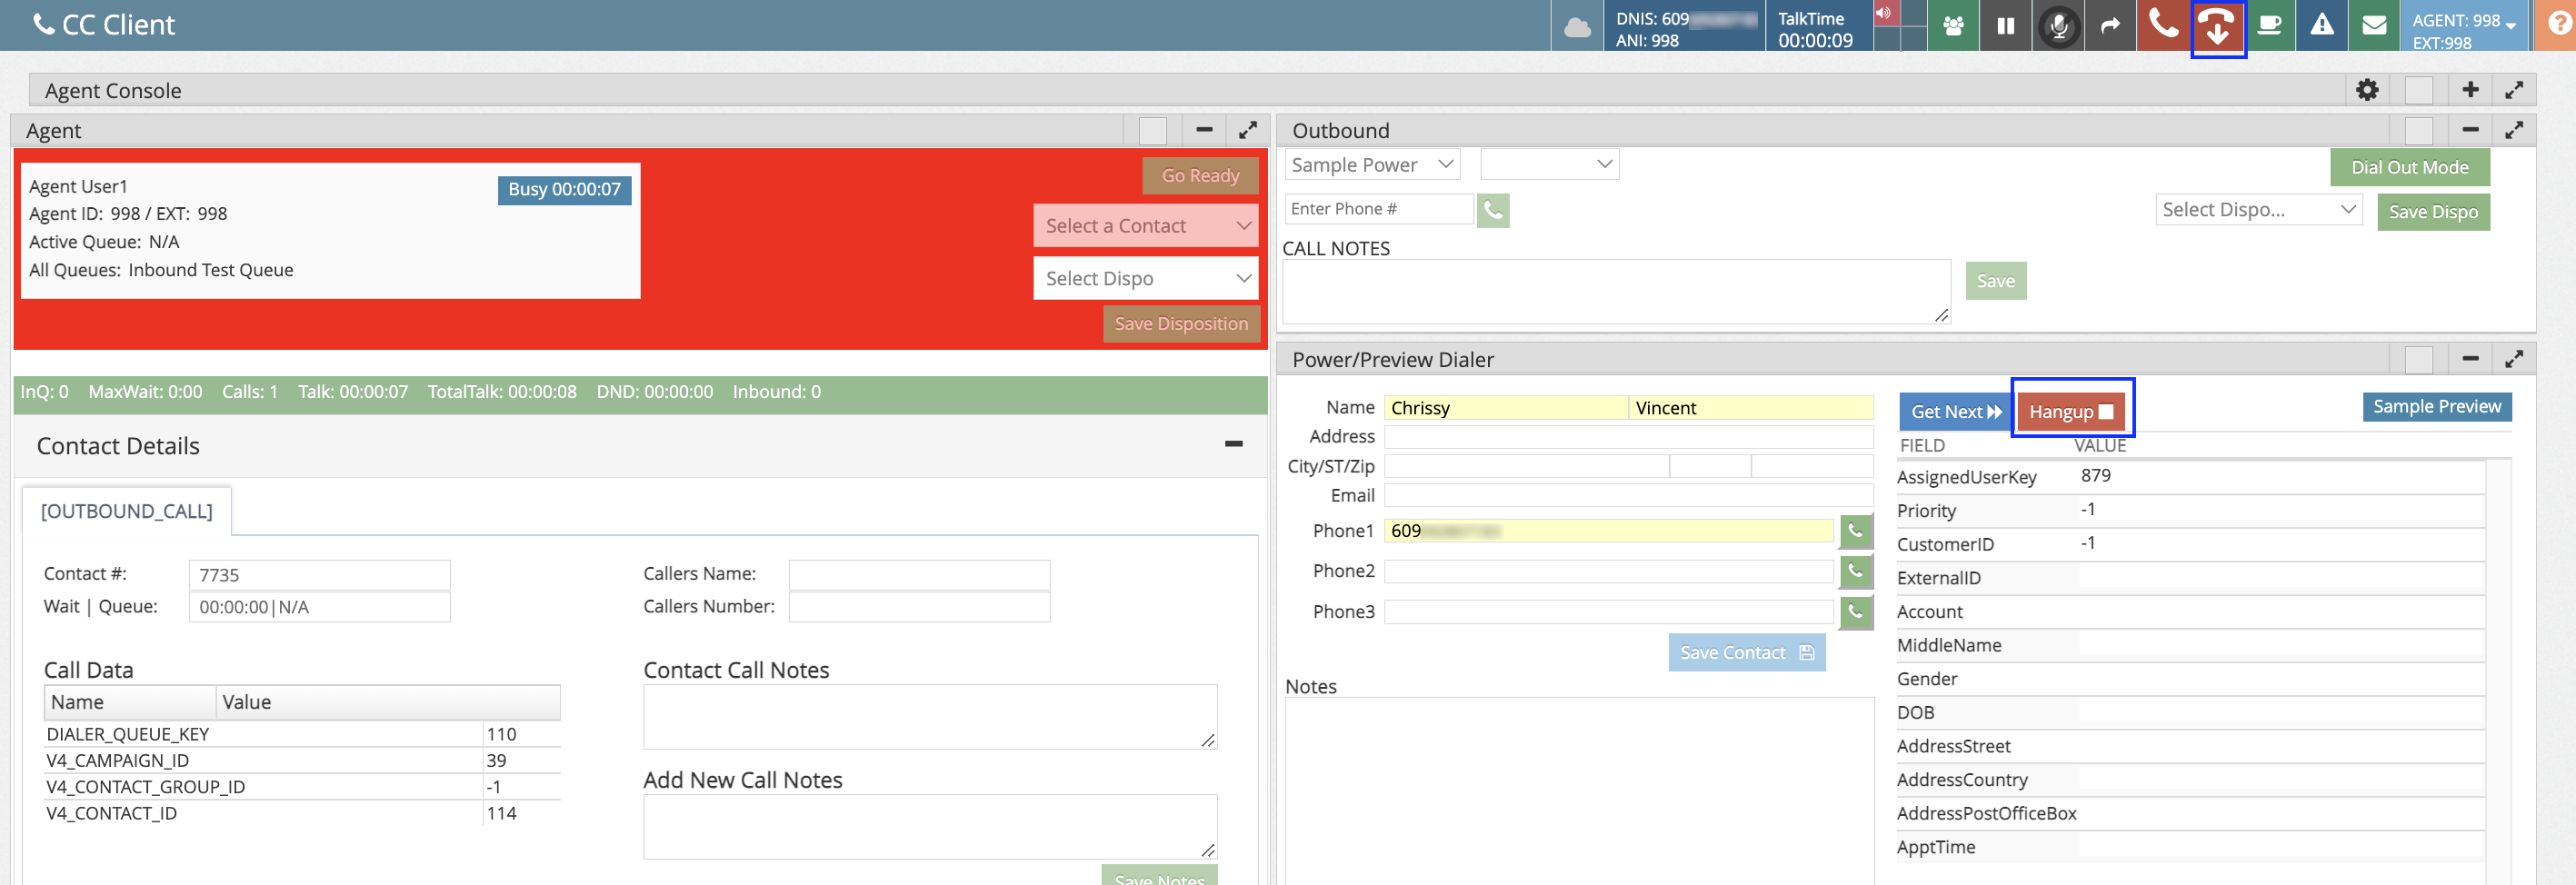Viewport: 2576px width, 885px height.
Task: Click the Go Ready button
Action: [x=1200, y=176]
